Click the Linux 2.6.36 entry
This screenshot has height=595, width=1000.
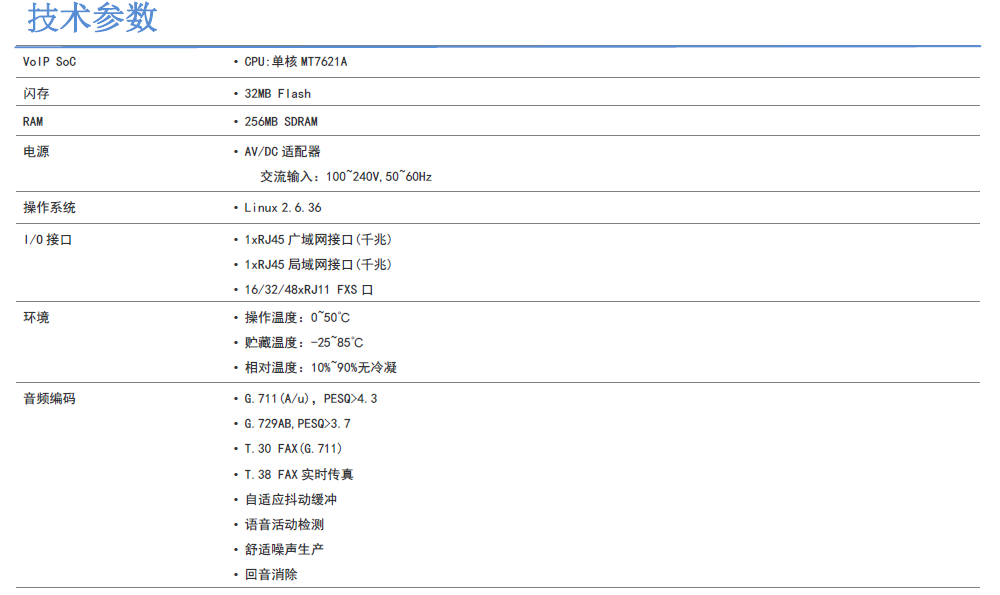pyautogui.click(x=283, y=208)
